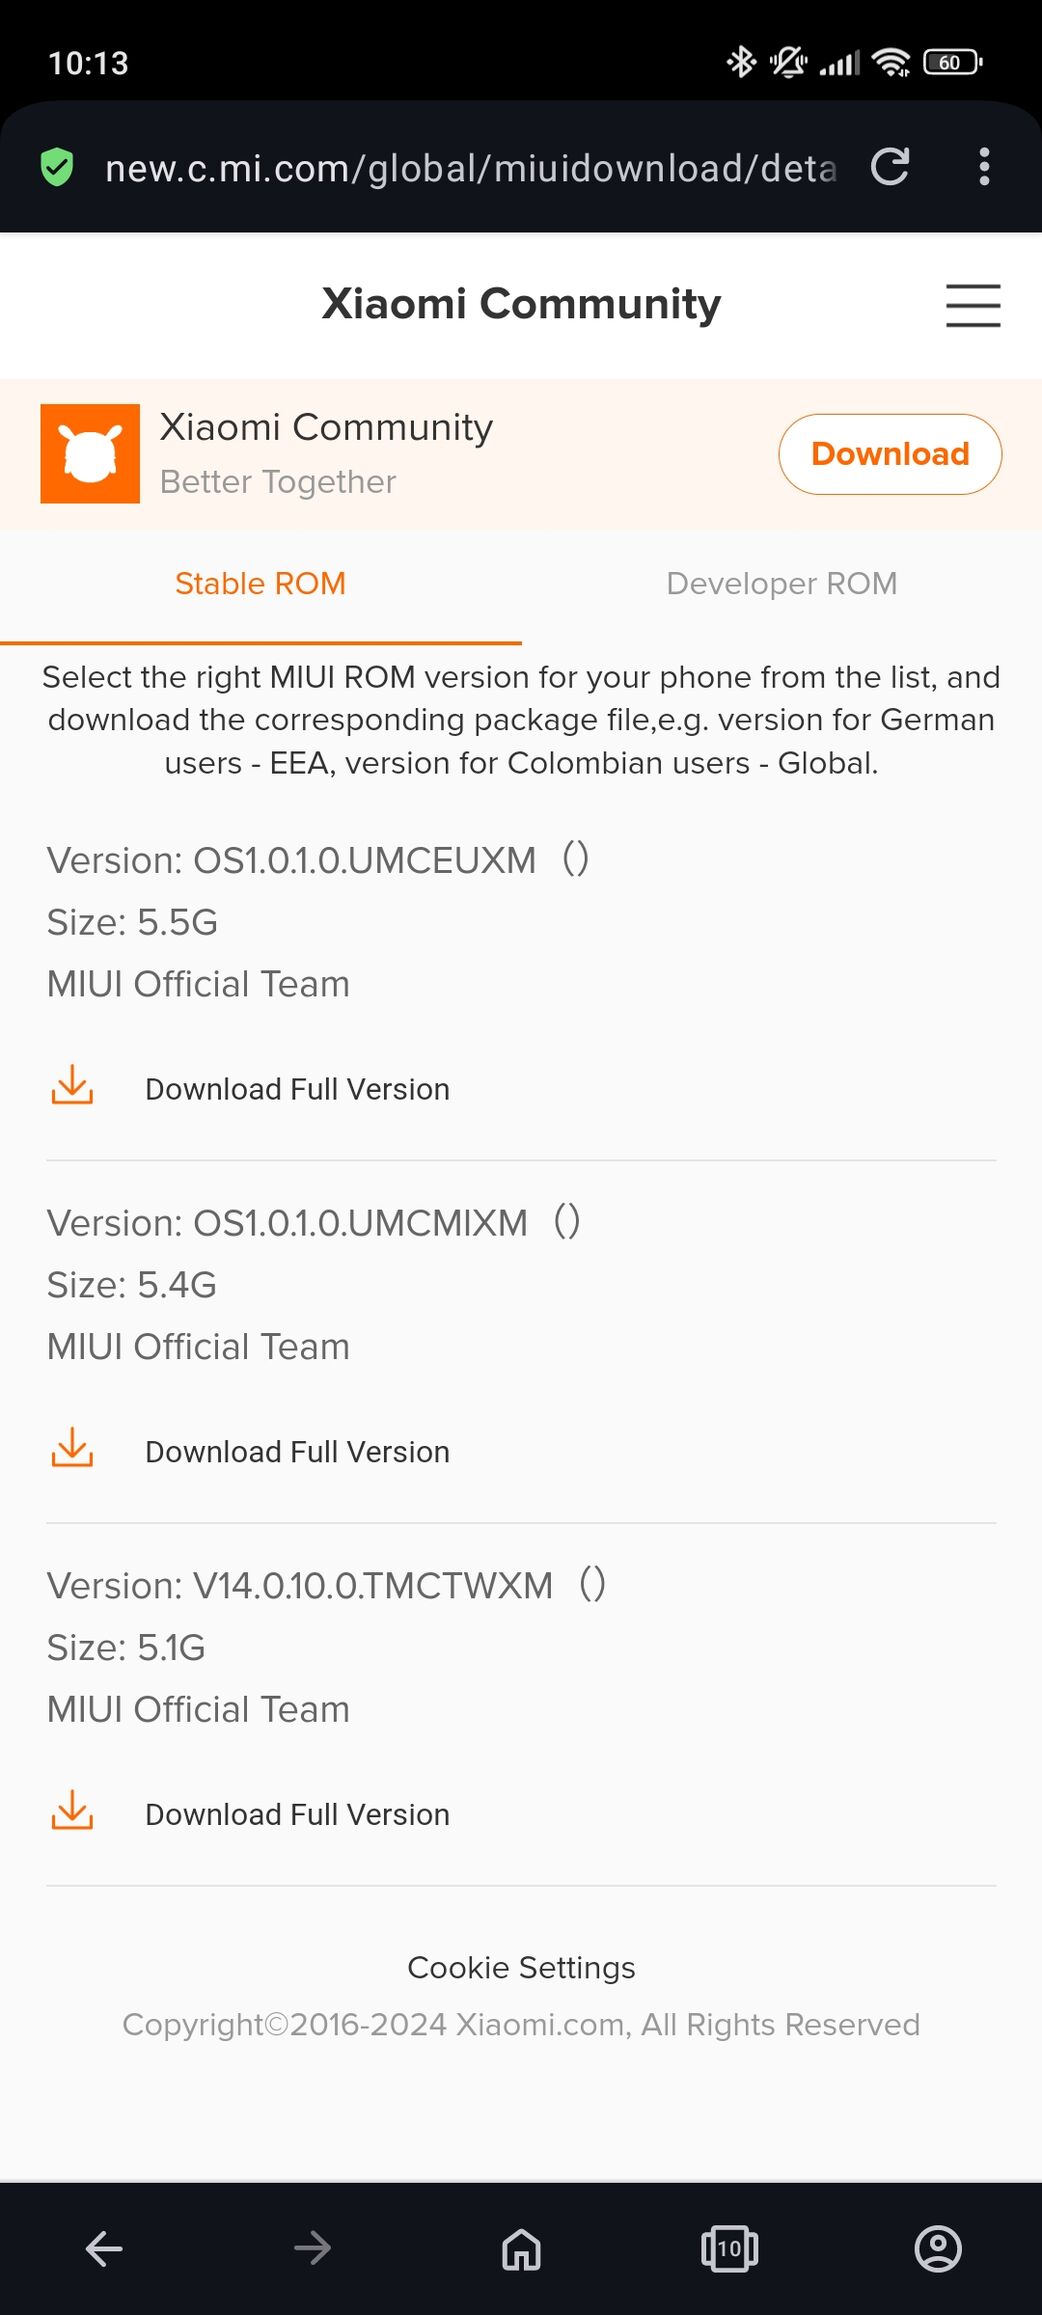Tap the URL address bar
This screenshot has height=2315, width=1042.
pyautogui.click(x=470, y=168)
